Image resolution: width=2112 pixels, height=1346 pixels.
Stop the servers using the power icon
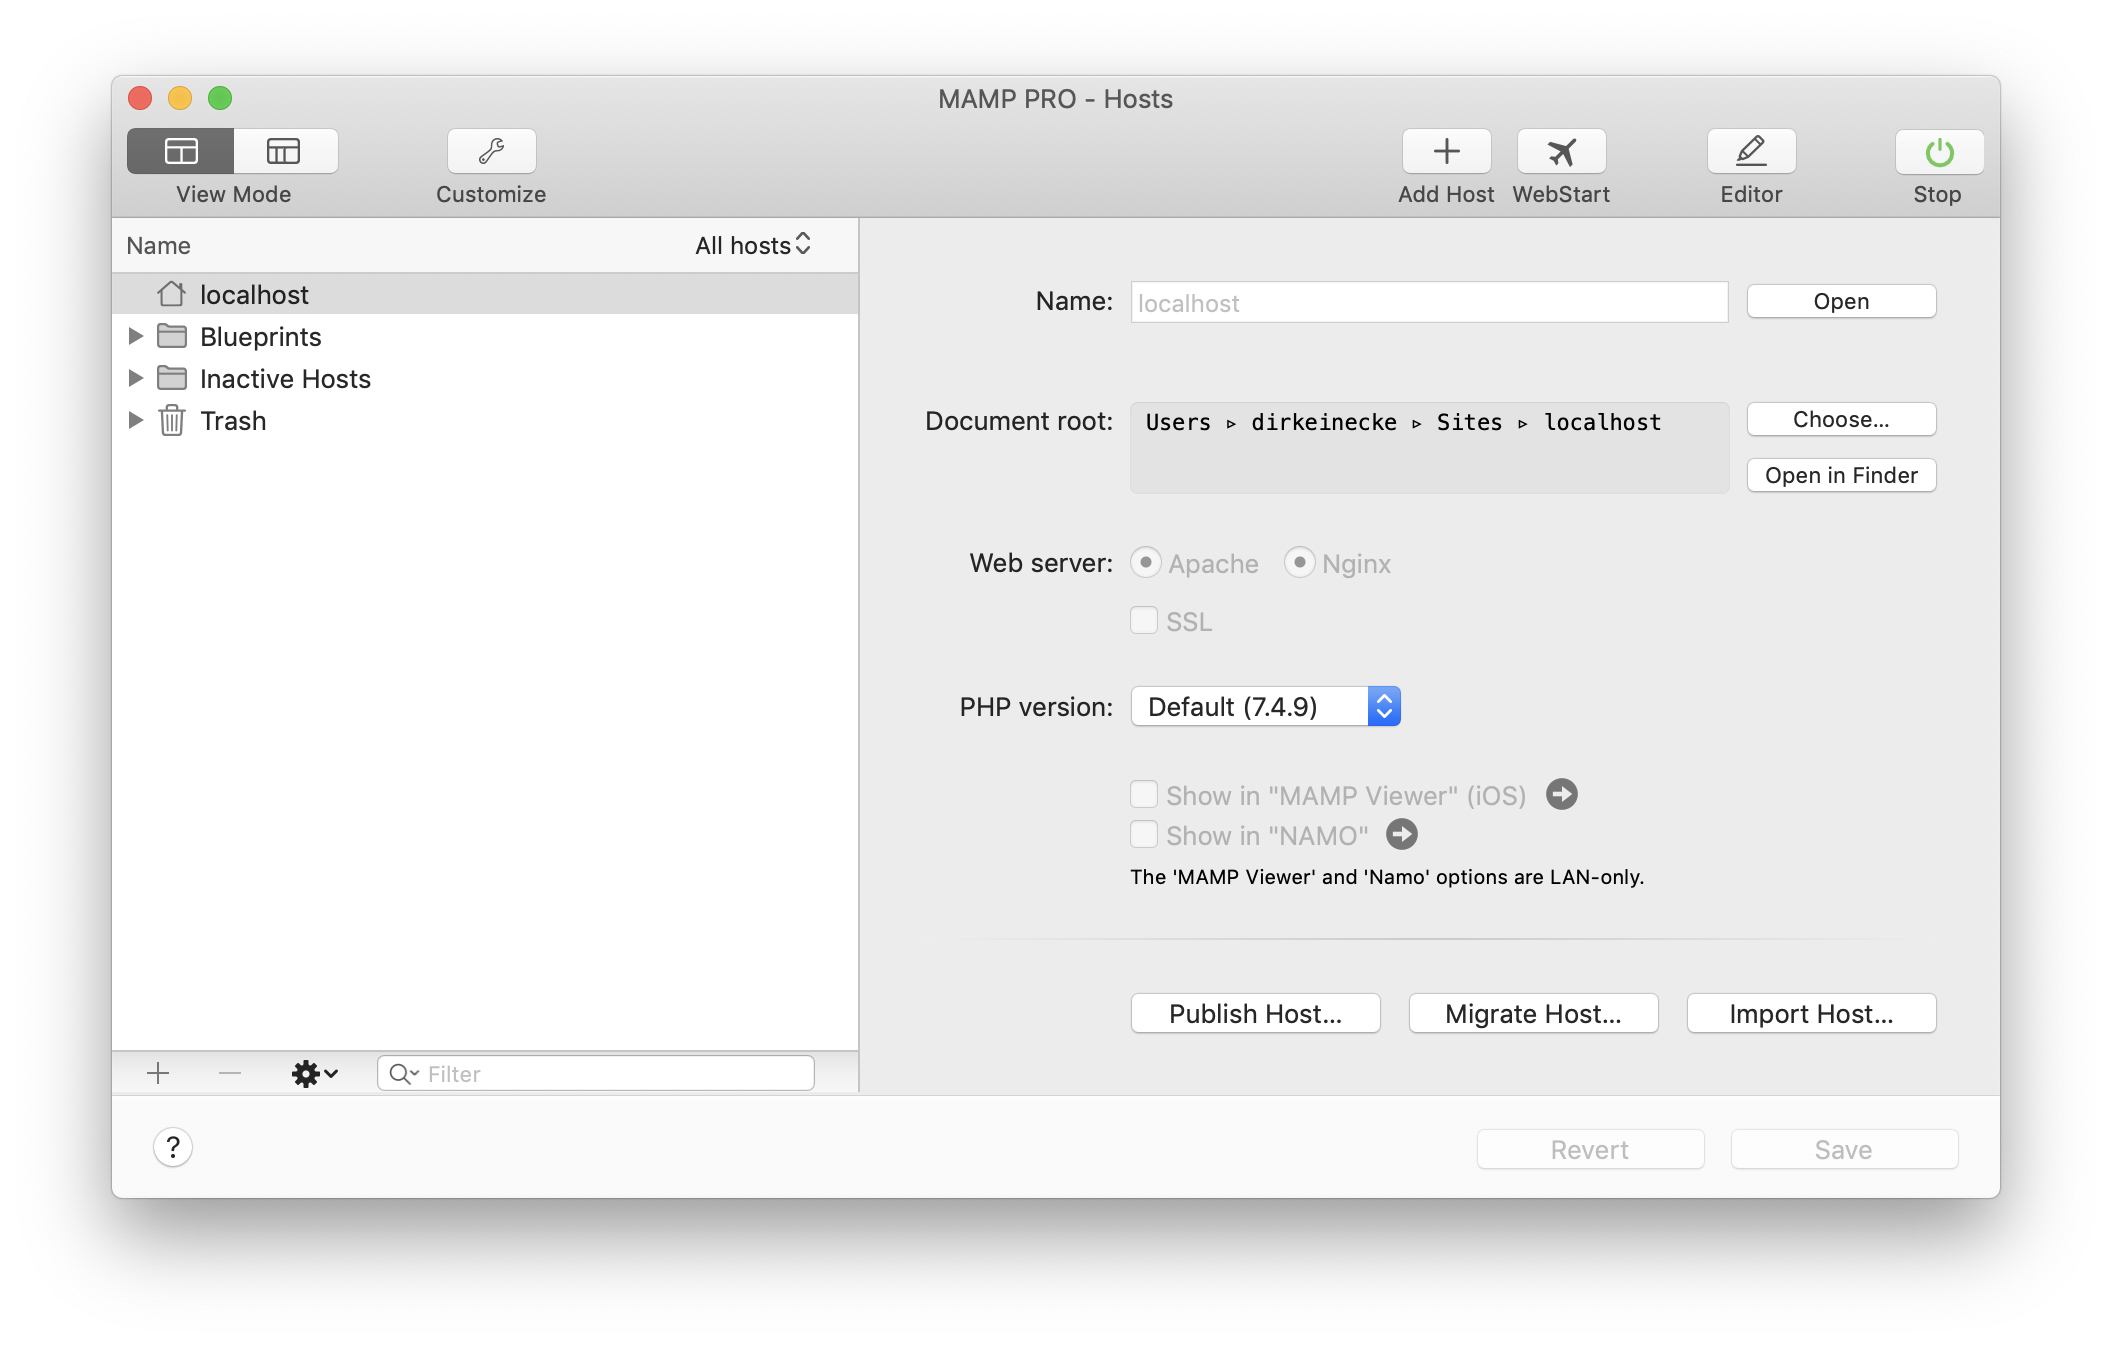[1938, 151]
